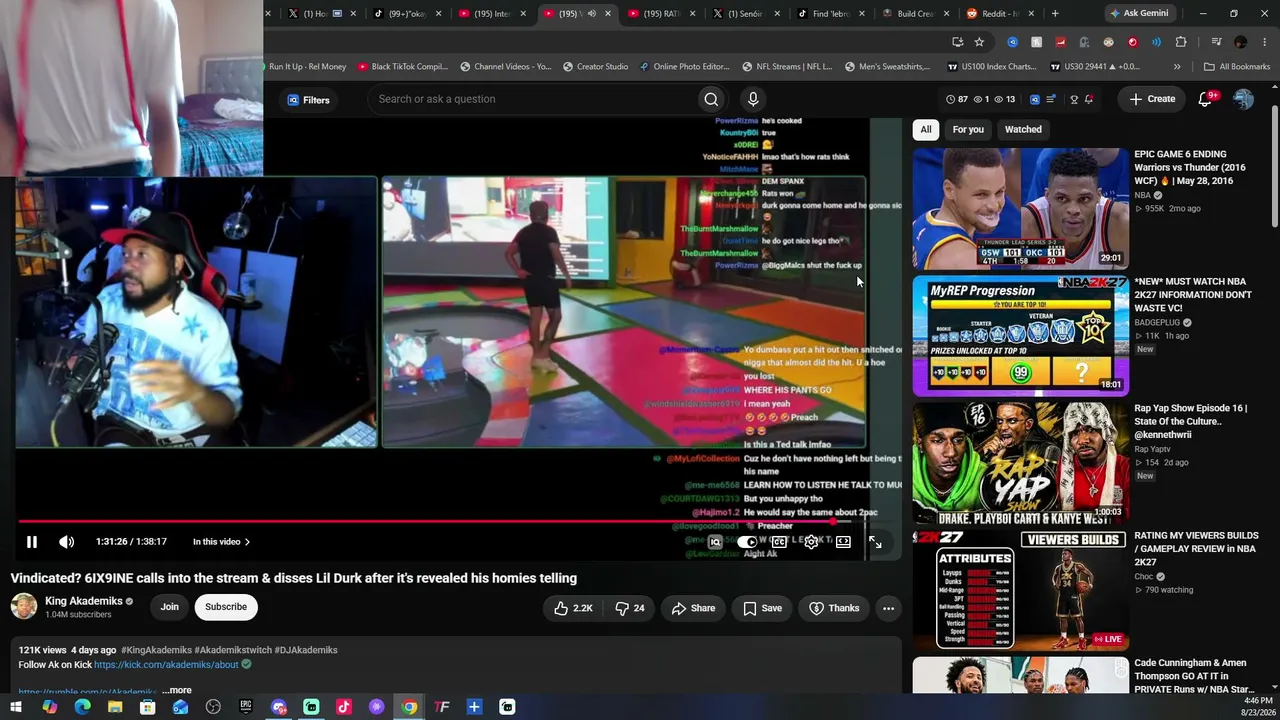Open the Create menu
This screenshot has width=1280, height=720.
tap(1152, 99)
